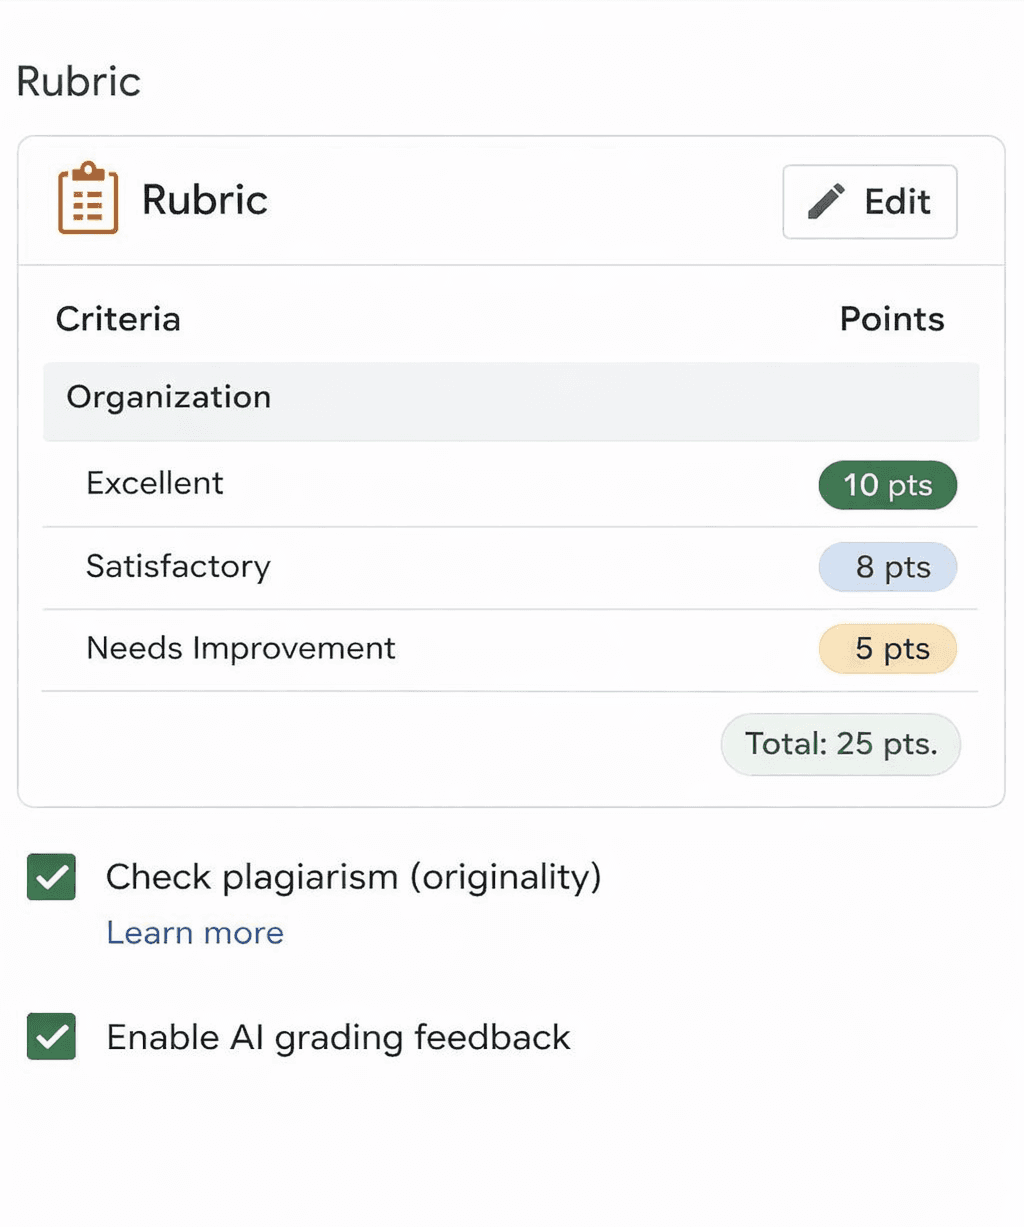This screenshot has height=1227, width=1024.
Task: Click the green 10 pts badge
Action: (887, 485)
